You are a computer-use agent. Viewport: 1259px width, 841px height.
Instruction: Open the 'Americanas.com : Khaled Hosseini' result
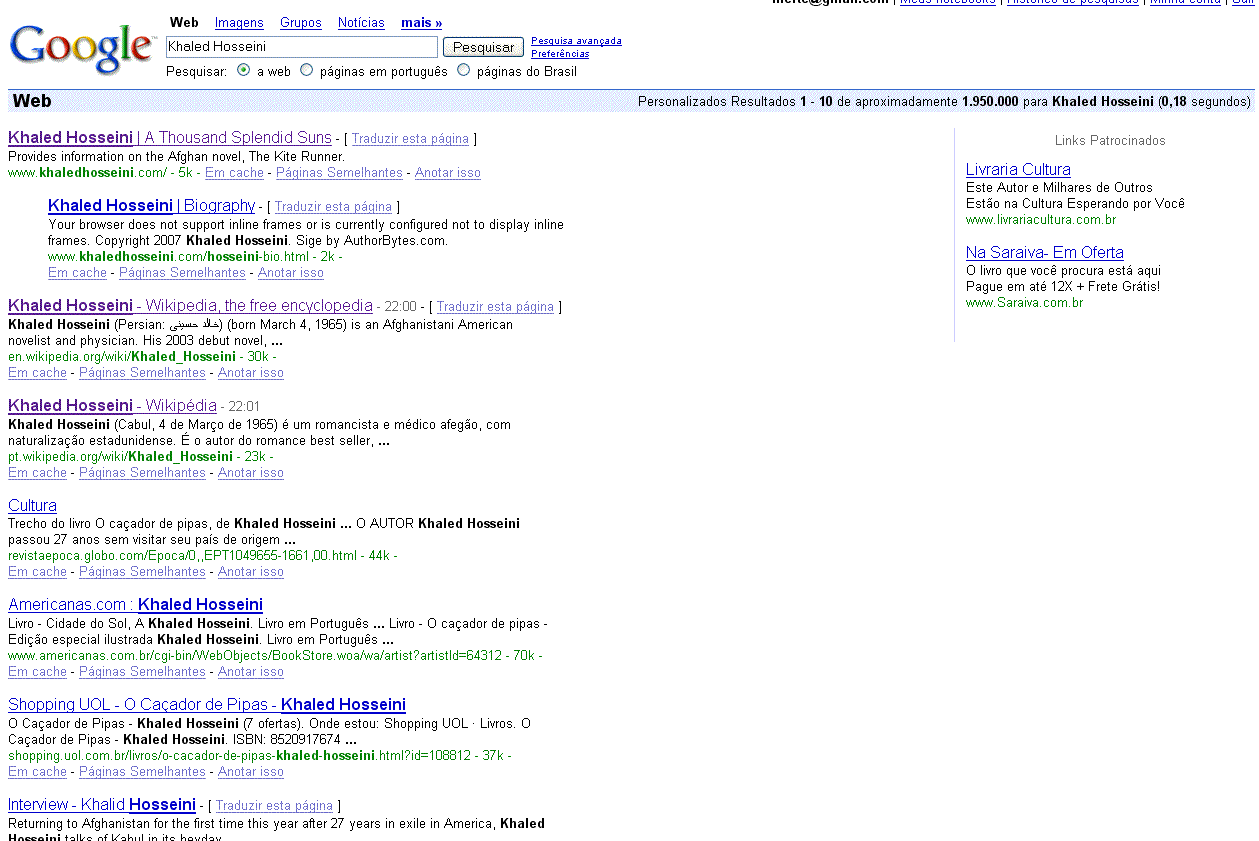pos(135,605)
